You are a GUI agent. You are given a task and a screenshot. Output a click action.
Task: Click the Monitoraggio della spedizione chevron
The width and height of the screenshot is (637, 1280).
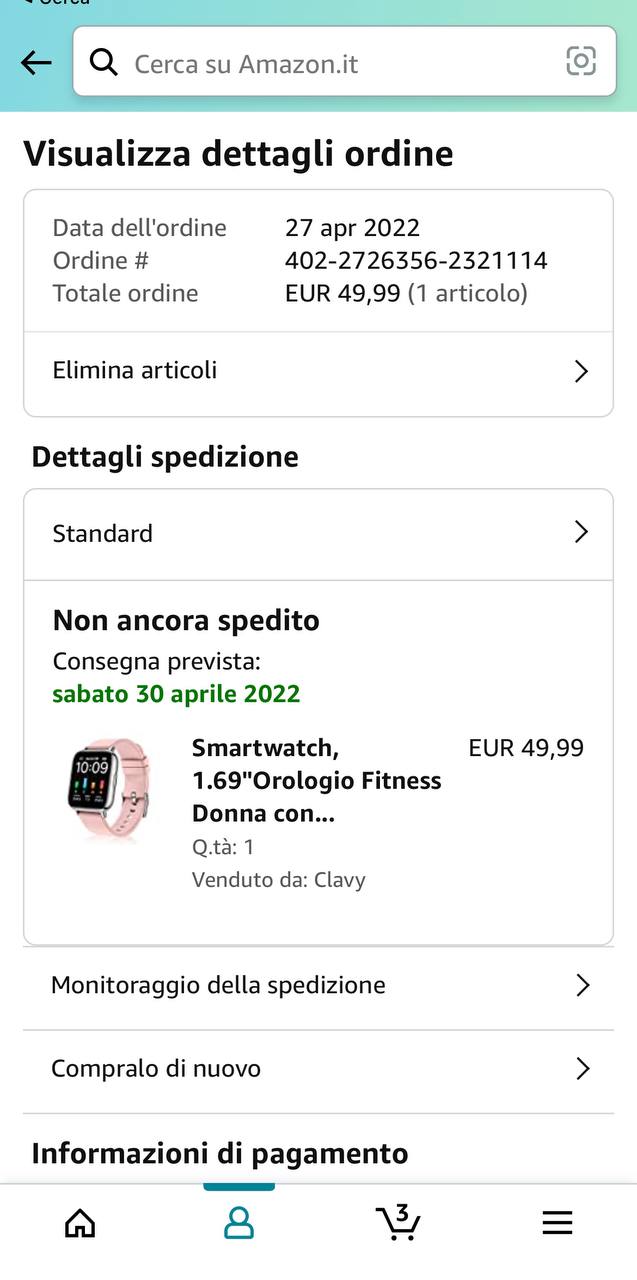pyautogui.click(x=583, y=986)
